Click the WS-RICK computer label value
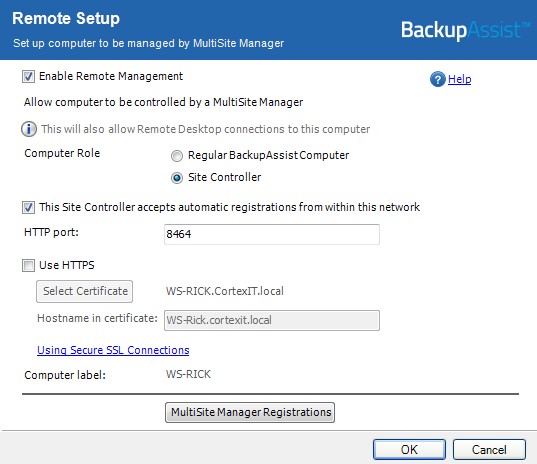Viewport: 537px width, 464px height. point(188,374)
